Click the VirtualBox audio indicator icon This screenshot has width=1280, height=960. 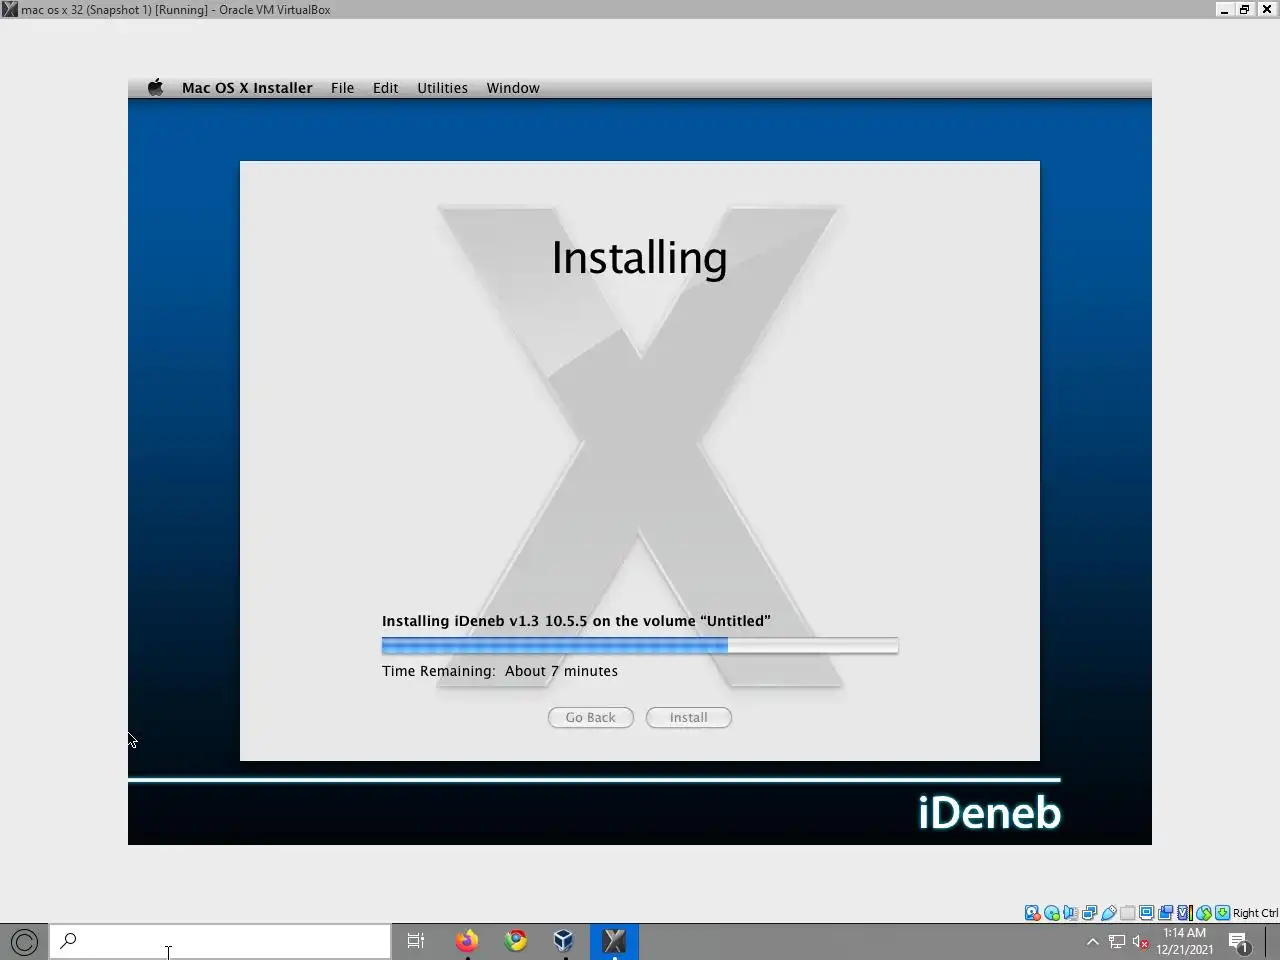[x=1070, y=913]
